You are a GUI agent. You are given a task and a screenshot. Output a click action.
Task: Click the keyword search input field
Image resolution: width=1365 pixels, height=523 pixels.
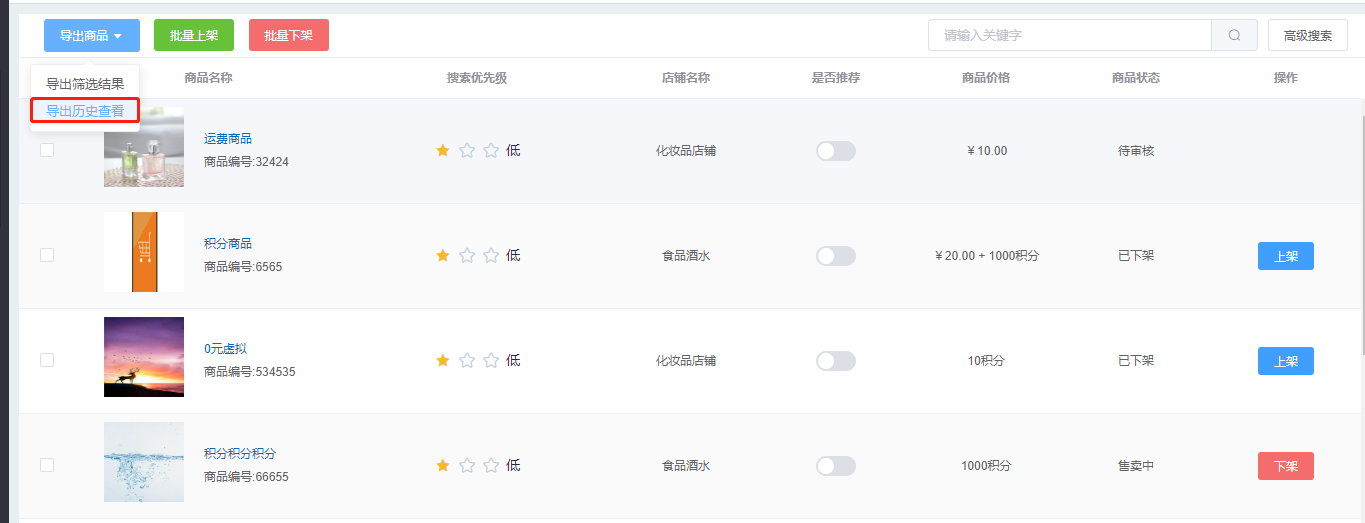point(1070,35)
